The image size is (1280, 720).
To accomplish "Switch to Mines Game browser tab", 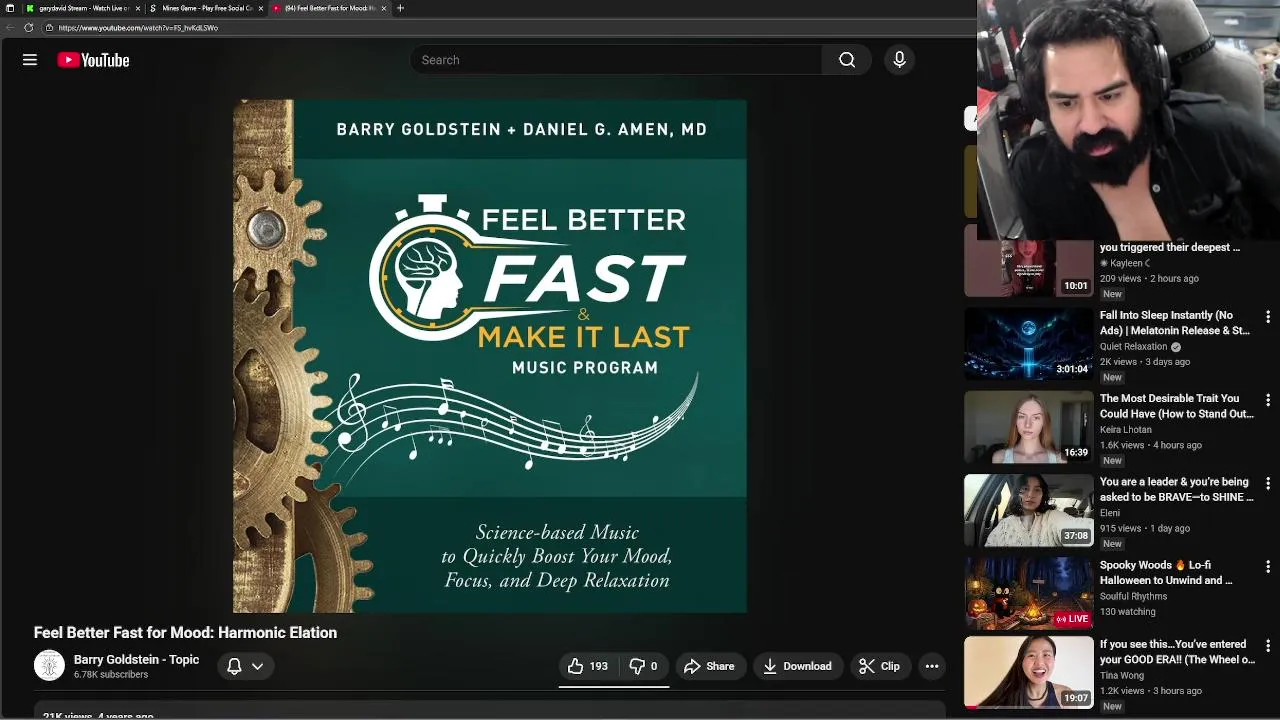I will point(203,8).
